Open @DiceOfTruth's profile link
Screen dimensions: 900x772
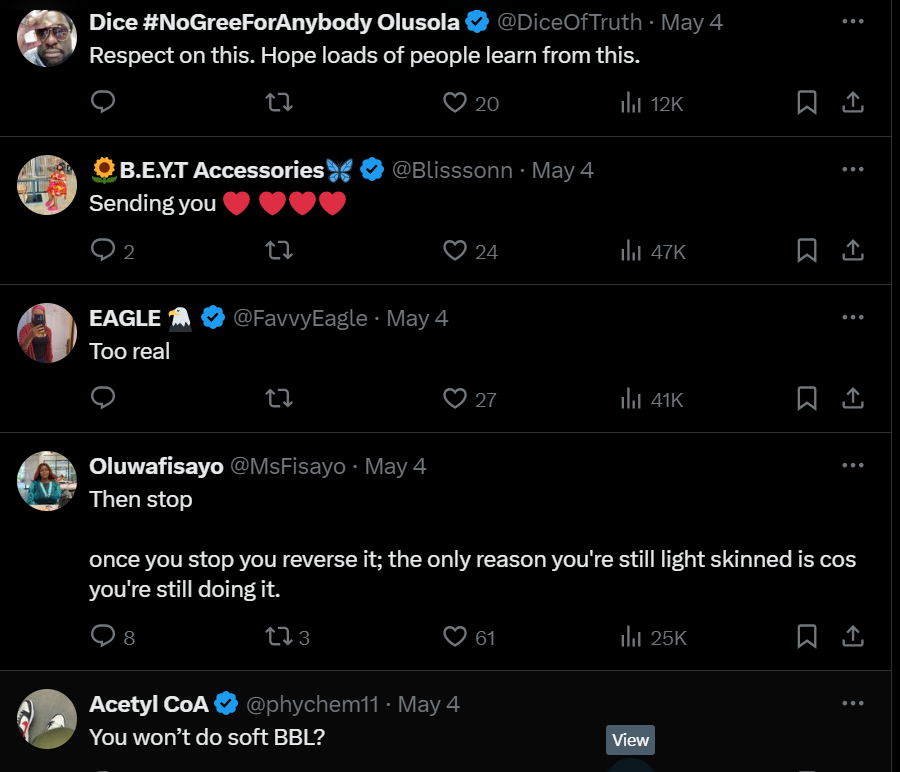pos(572,21)
